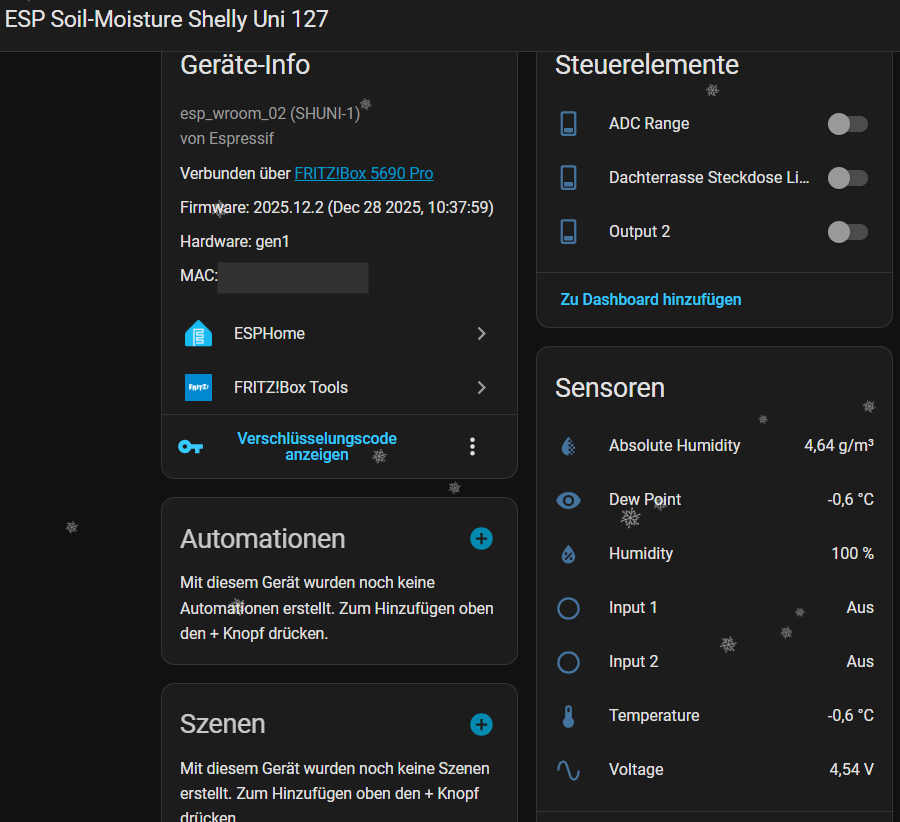The image size is (900, 822).
Task: Open the FRITZ!Box 5690 Pro link
Action: pos(363,173)
